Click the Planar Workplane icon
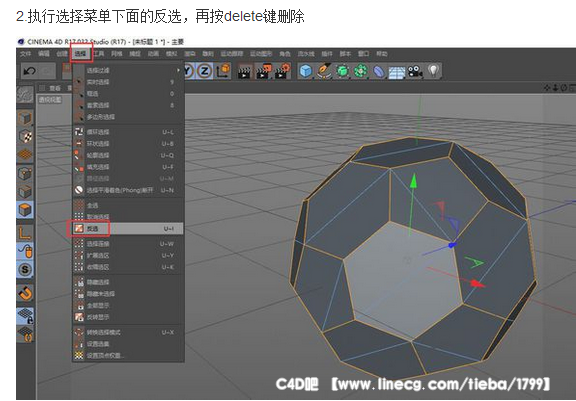Screen dimensions: 576x401 coord(25,334)
